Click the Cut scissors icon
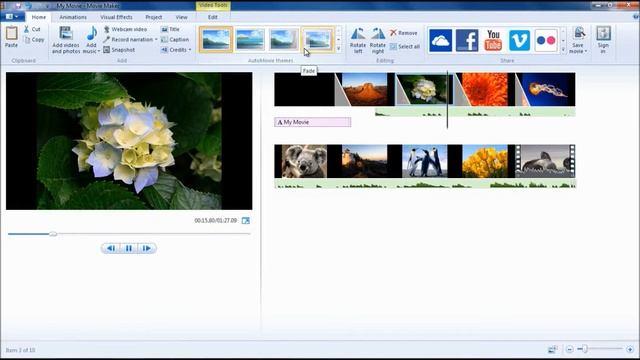 coord(27,29)
